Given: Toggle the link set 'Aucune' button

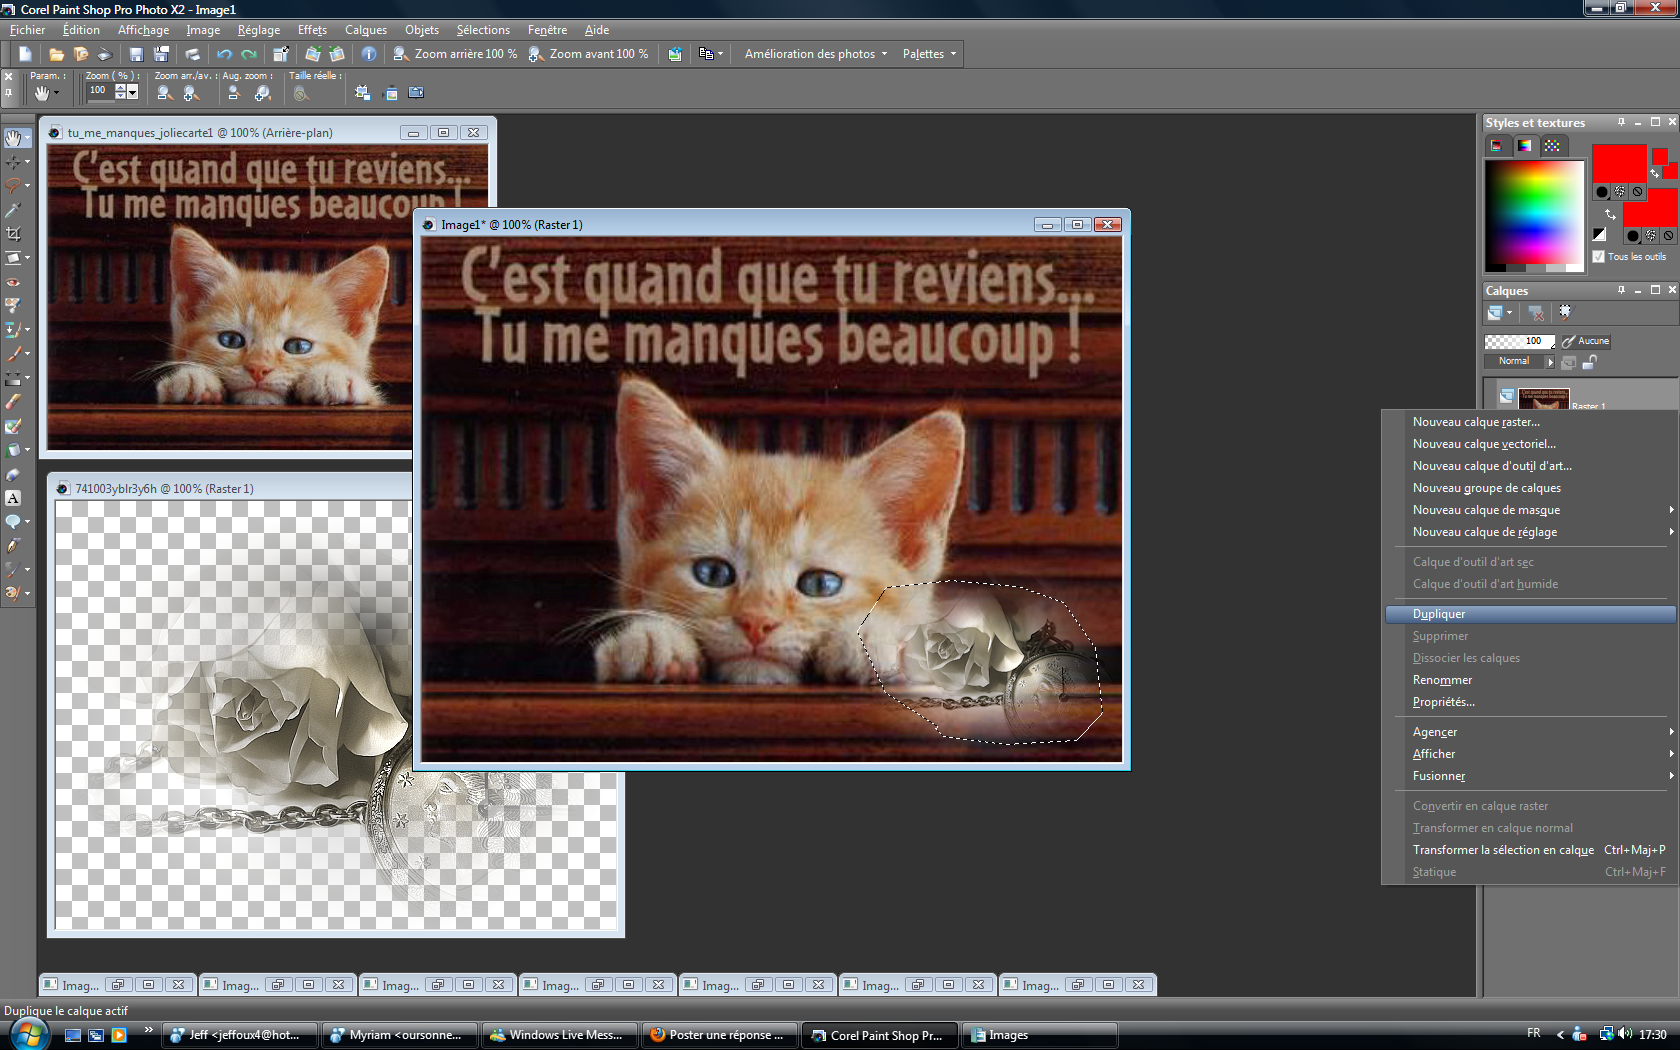Looking at the screenshot, I should point(1585,341).
